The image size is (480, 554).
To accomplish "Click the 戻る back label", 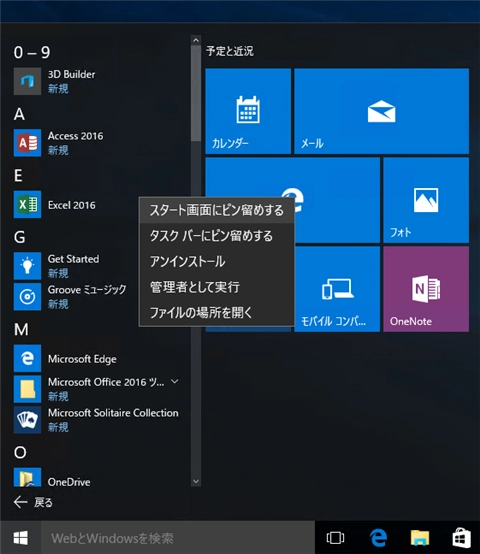I will click(43, 502).
